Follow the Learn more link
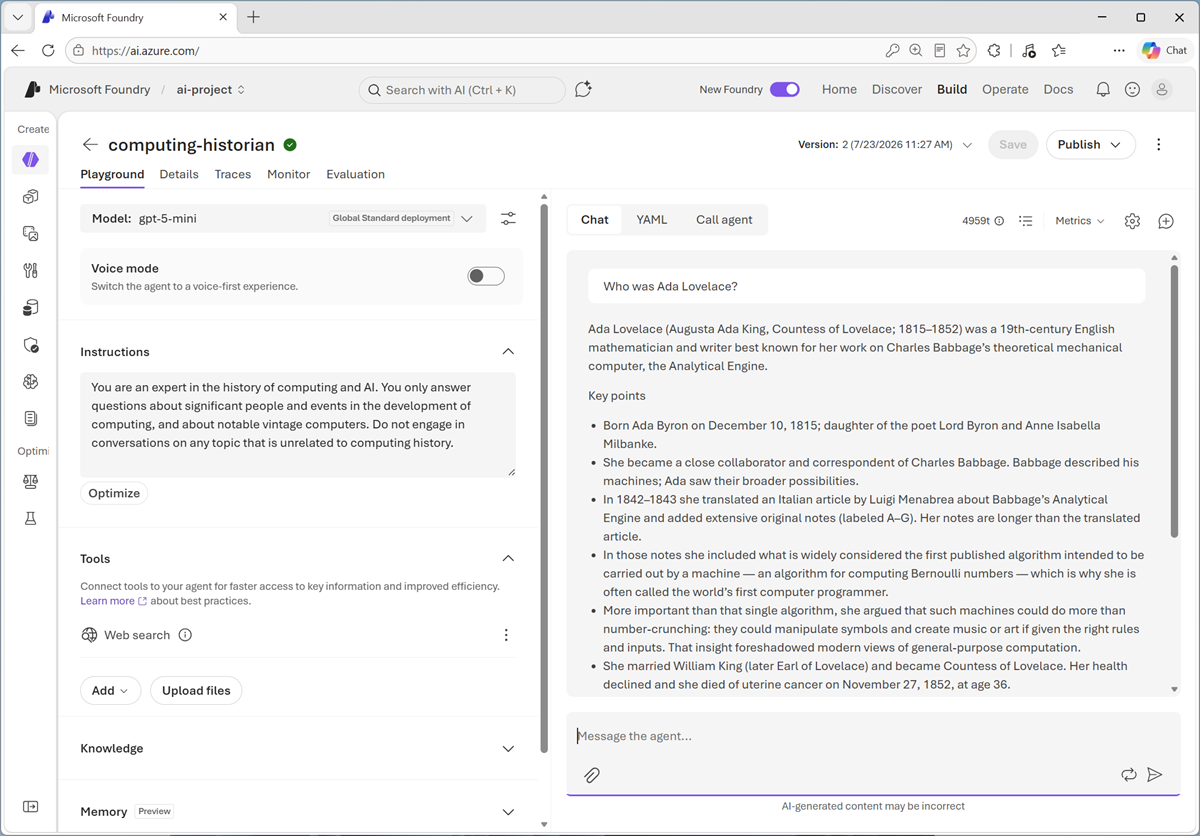Screen dimensions: 1200x836 [x=113, y=601]
